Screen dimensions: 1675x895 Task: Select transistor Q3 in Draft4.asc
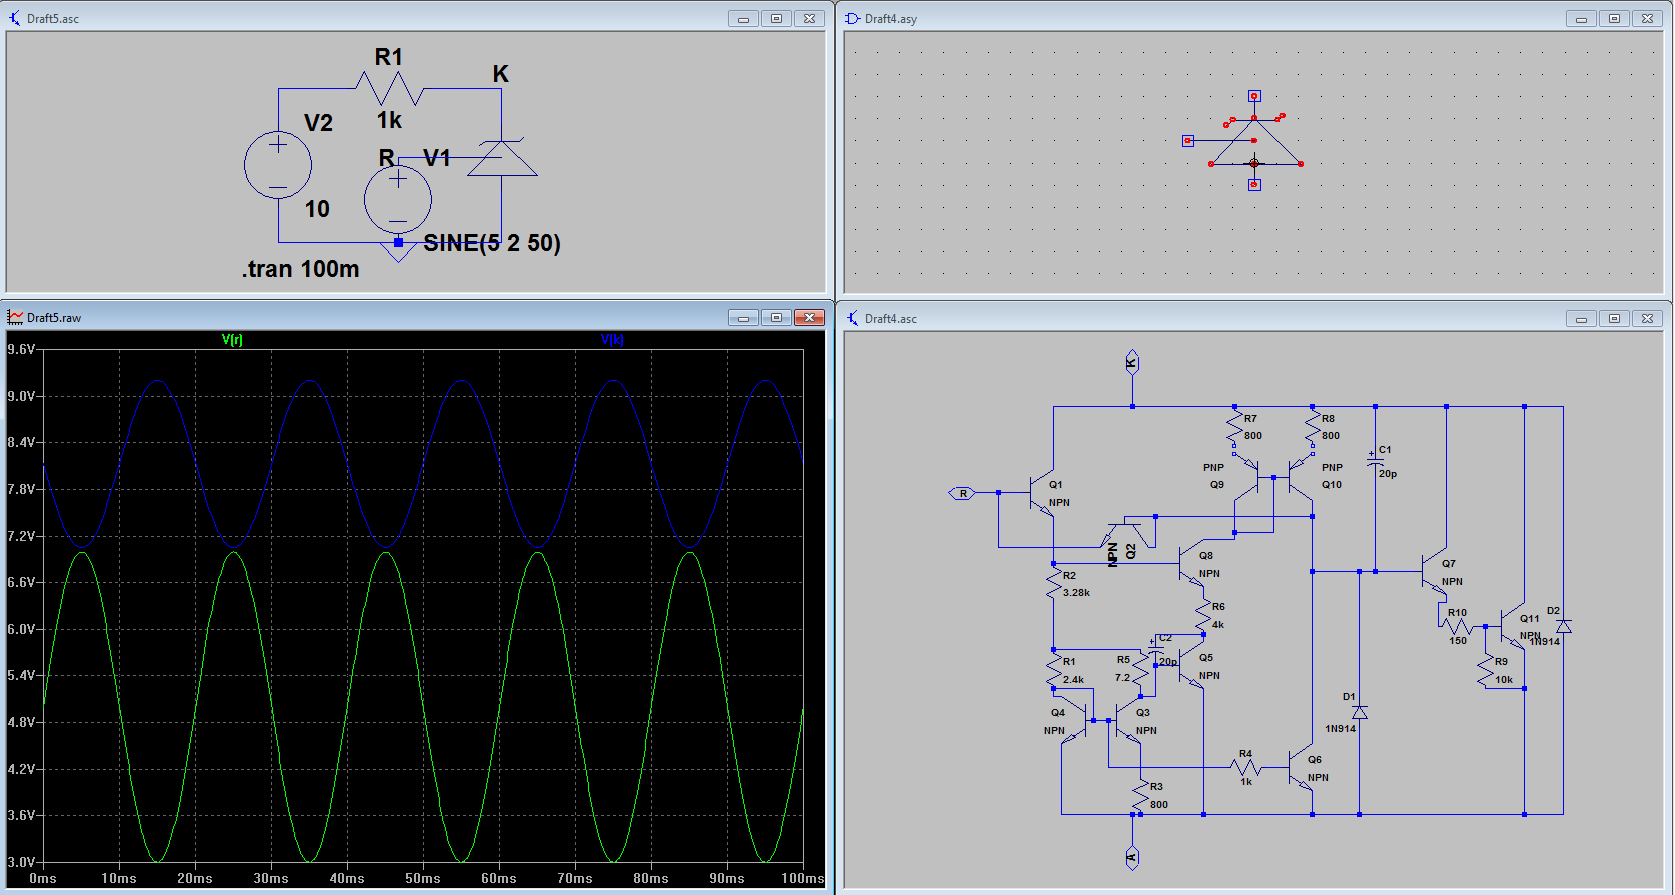(1128, 721)
